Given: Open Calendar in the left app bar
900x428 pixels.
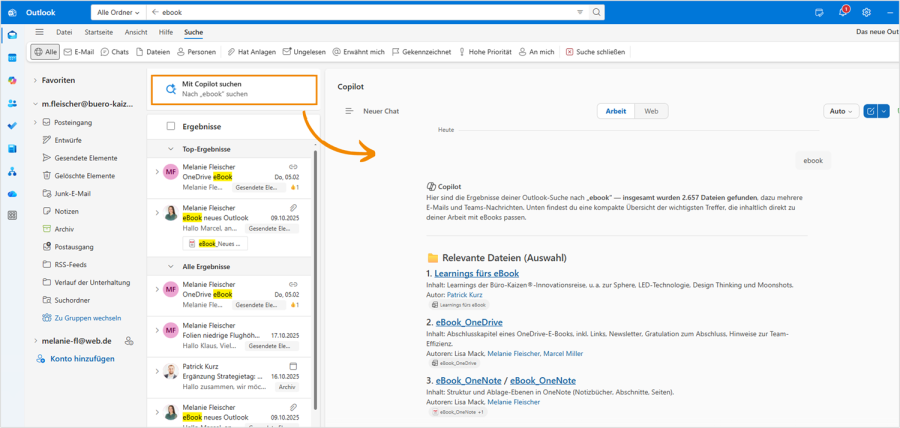Looking at the screenshot, I should [x=12, y=57].
